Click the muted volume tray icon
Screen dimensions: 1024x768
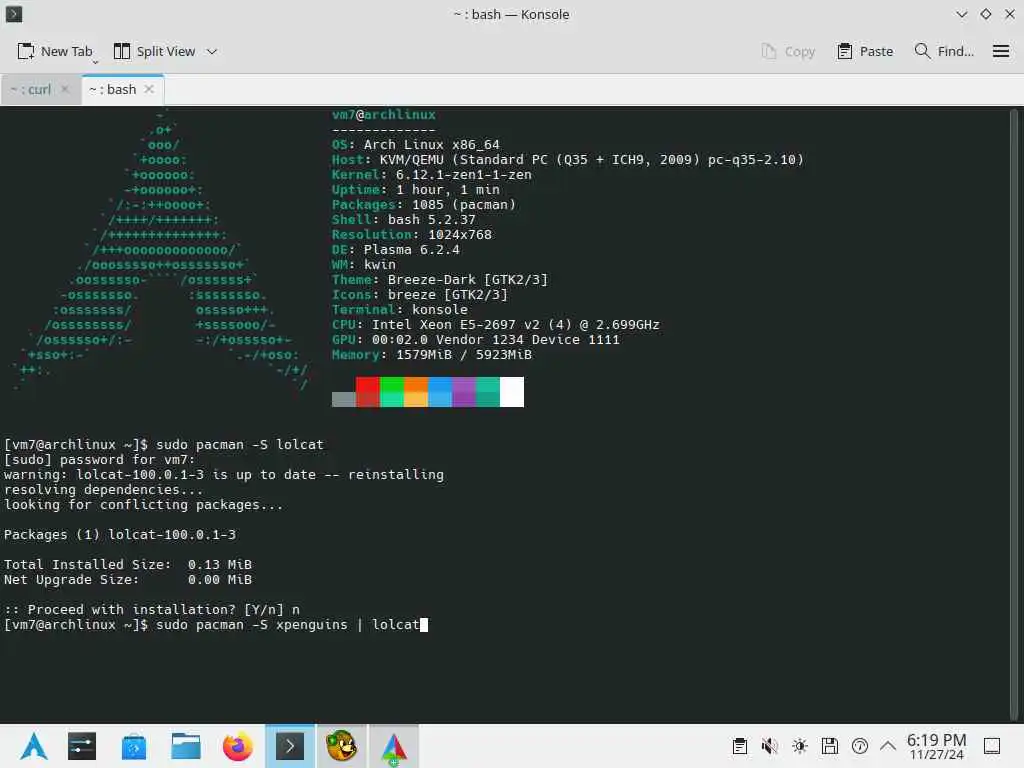click(x=770, y=746)
